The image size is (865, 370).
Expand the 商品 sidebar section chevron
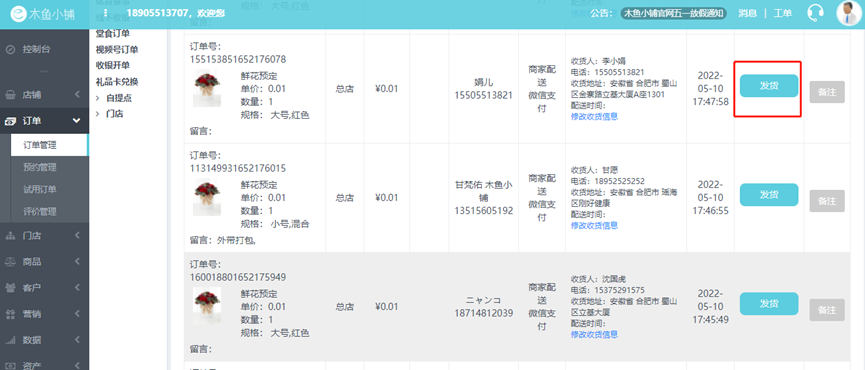[x=77, y=261]
